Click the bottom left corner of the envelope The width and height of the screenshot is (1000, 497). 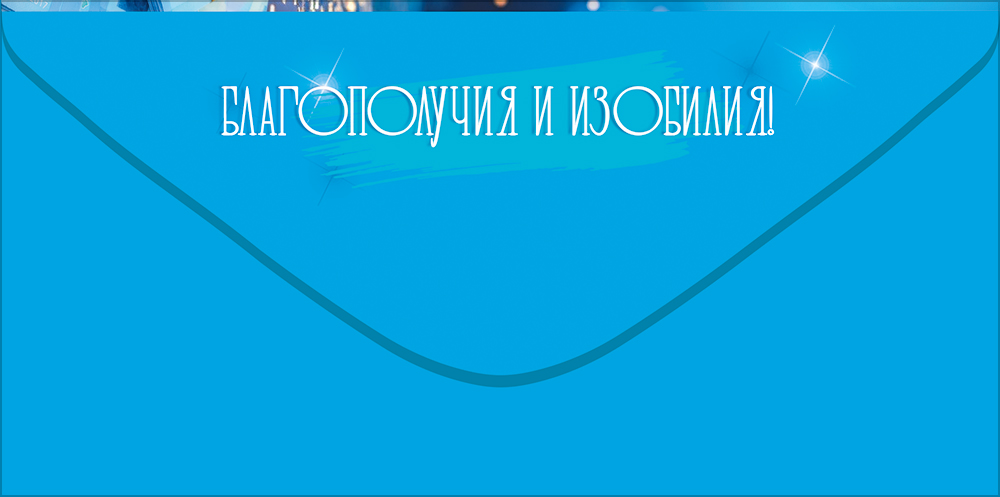click(x=5, y=490)
